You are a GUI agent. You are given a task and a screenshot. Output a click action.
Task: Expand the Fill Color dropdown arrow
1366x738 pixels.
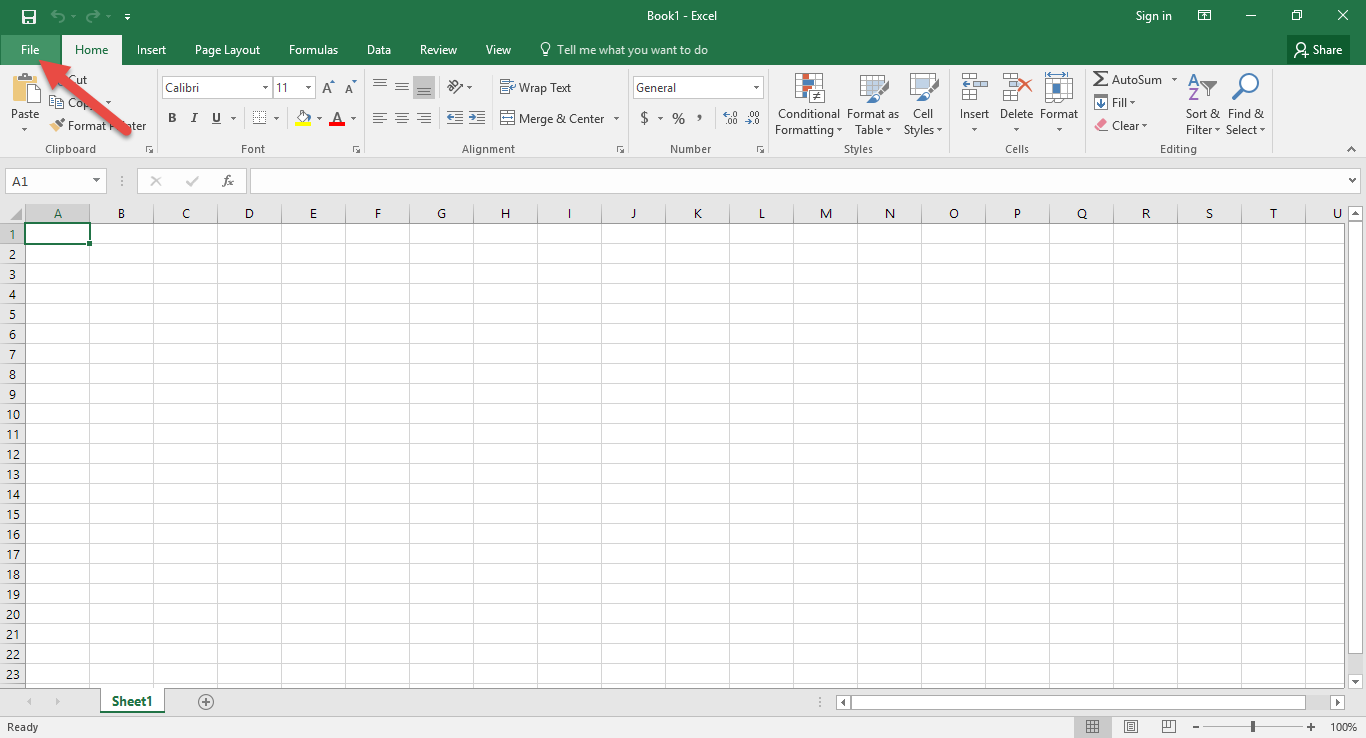click(320, 118)
